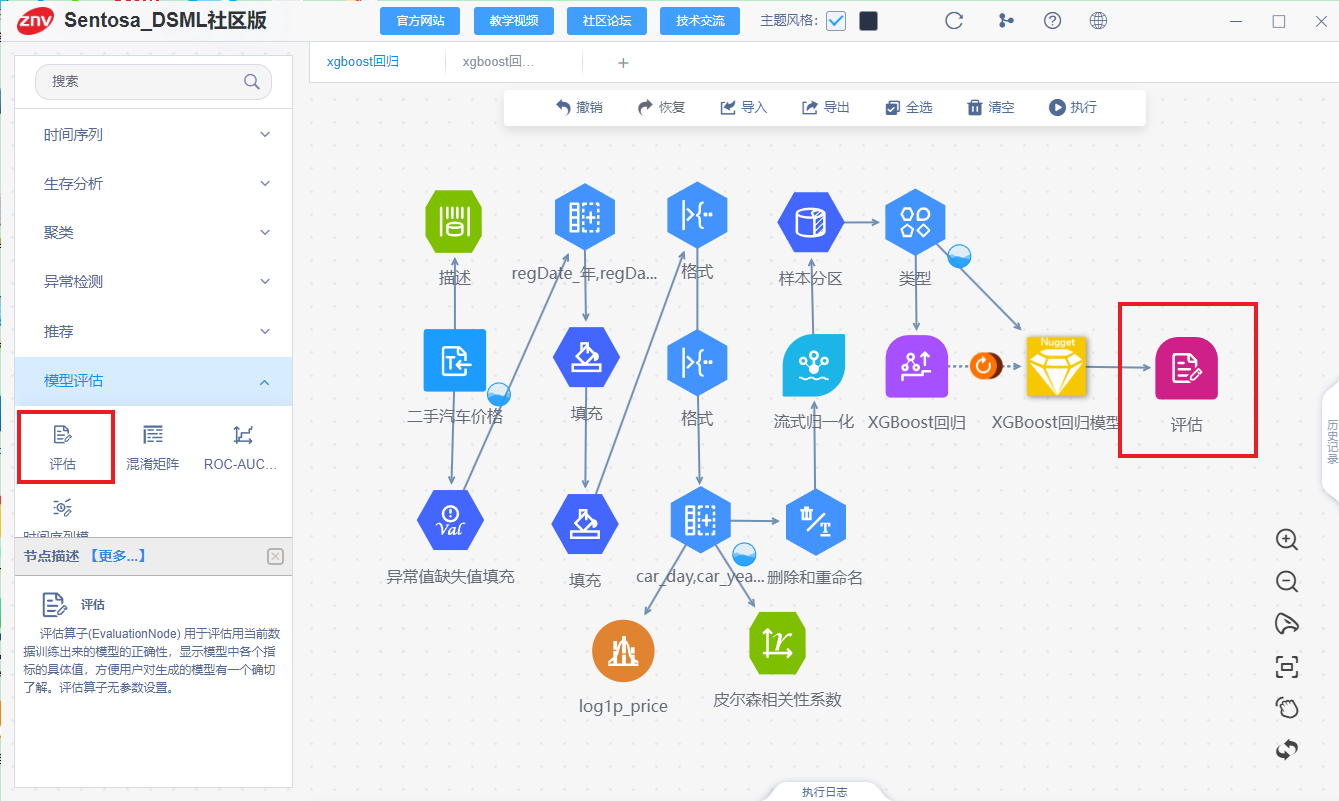Viewport: 1339px width, 801px height.
Task: Open the 历史记录 side panel
Action: (x=1331, y=440)
